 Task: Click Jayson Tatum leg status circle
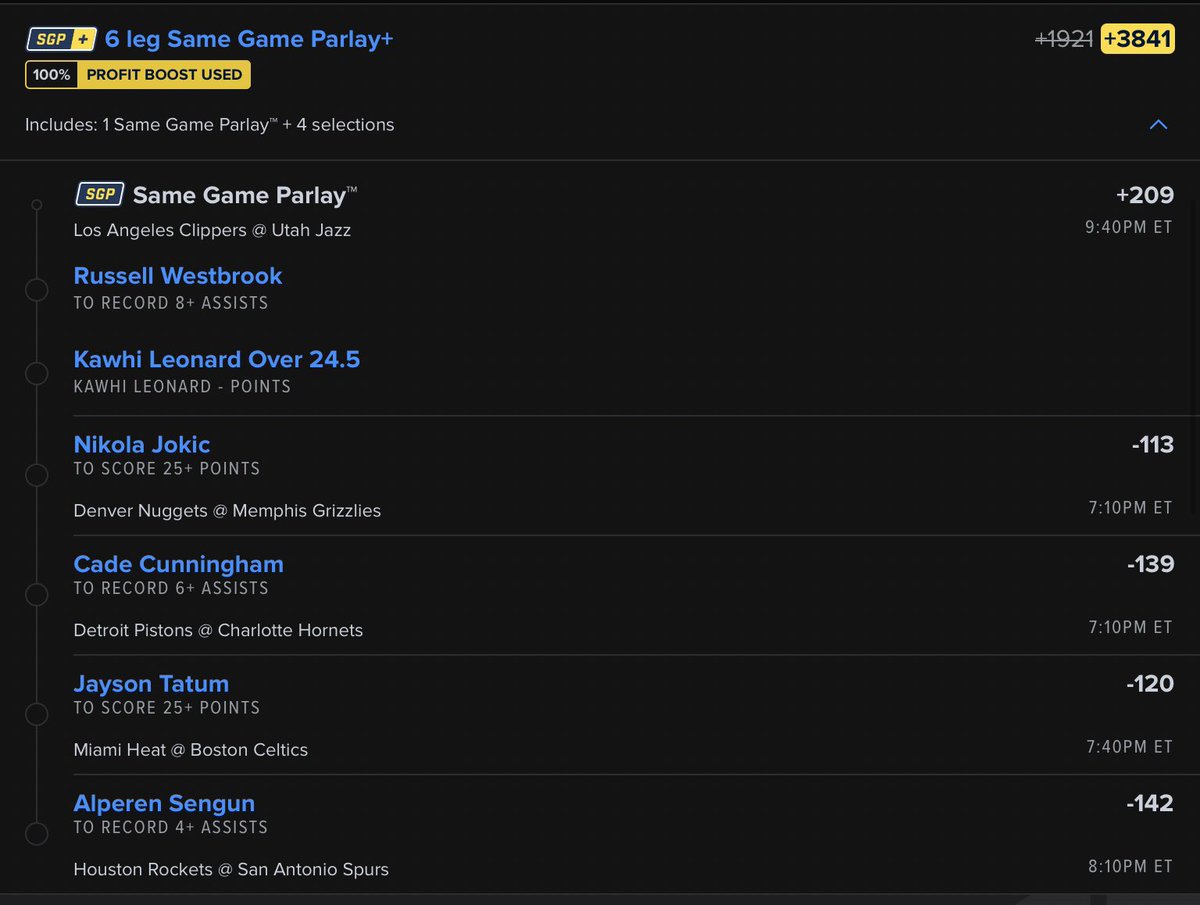click(36, 715)
